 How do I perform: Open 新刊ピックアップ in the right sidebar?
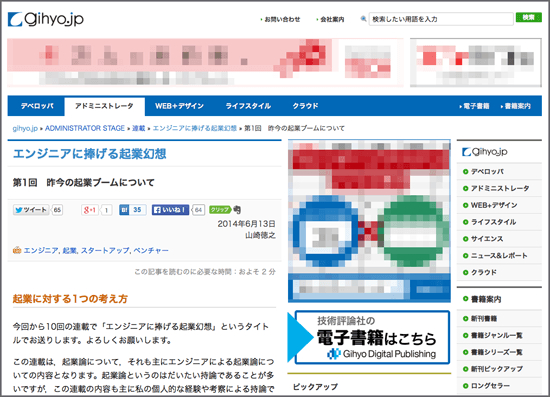pyautogui.click(x=496, y=369)
